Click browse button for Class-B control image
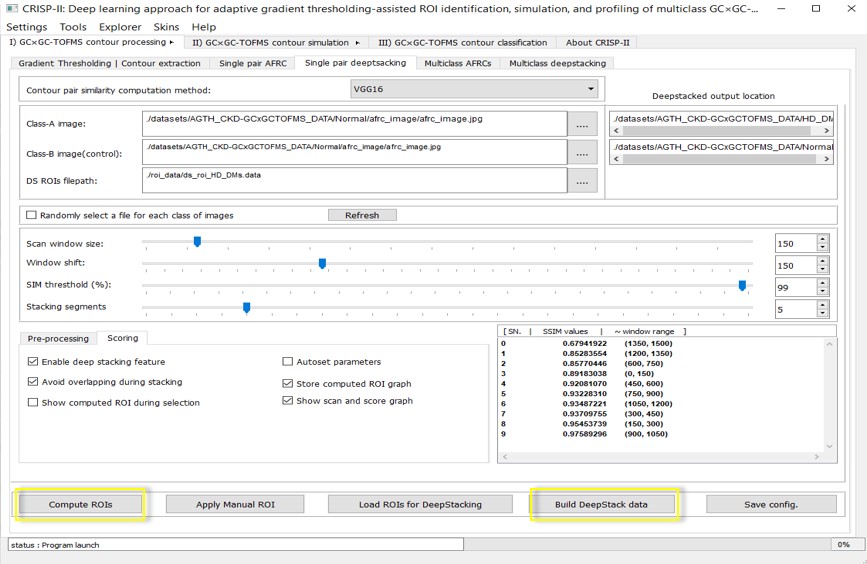The height and width of the screenshot is (564, 867). click(582, 152)
